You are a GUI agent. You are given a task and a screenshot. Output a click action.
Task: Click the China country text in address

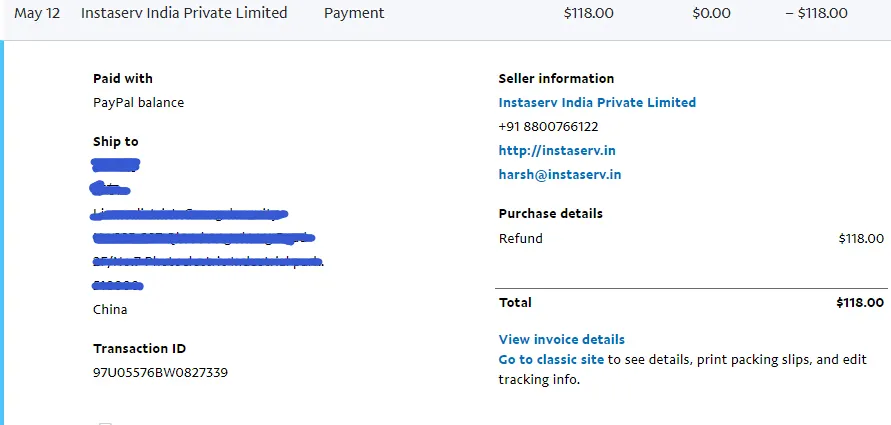(110, 310)
